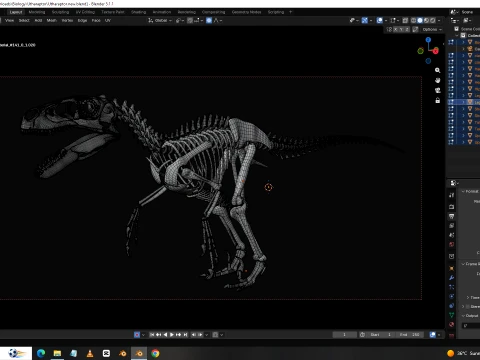Click the lock camera to view icon

pyautogui.click(x=438, y=100)
